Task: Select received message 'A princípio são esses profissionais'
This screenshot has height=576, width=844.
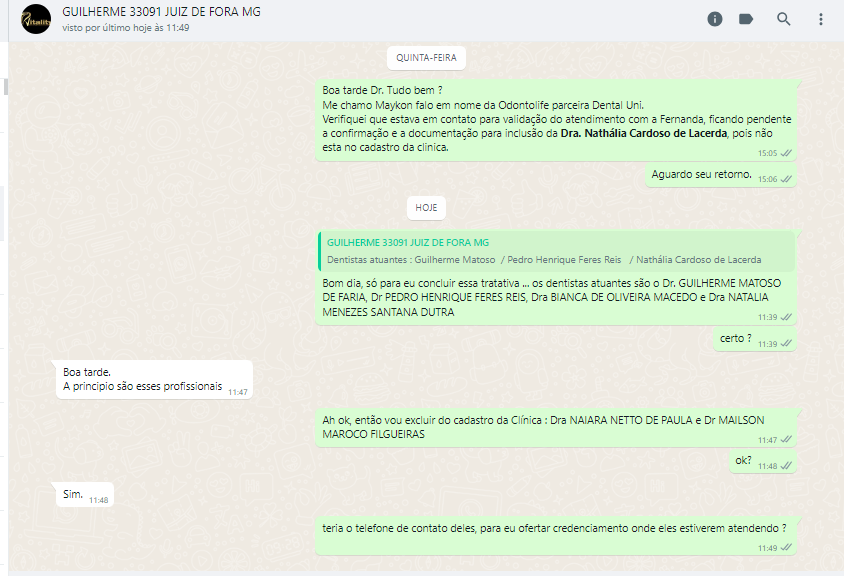Action: point(154,380)
